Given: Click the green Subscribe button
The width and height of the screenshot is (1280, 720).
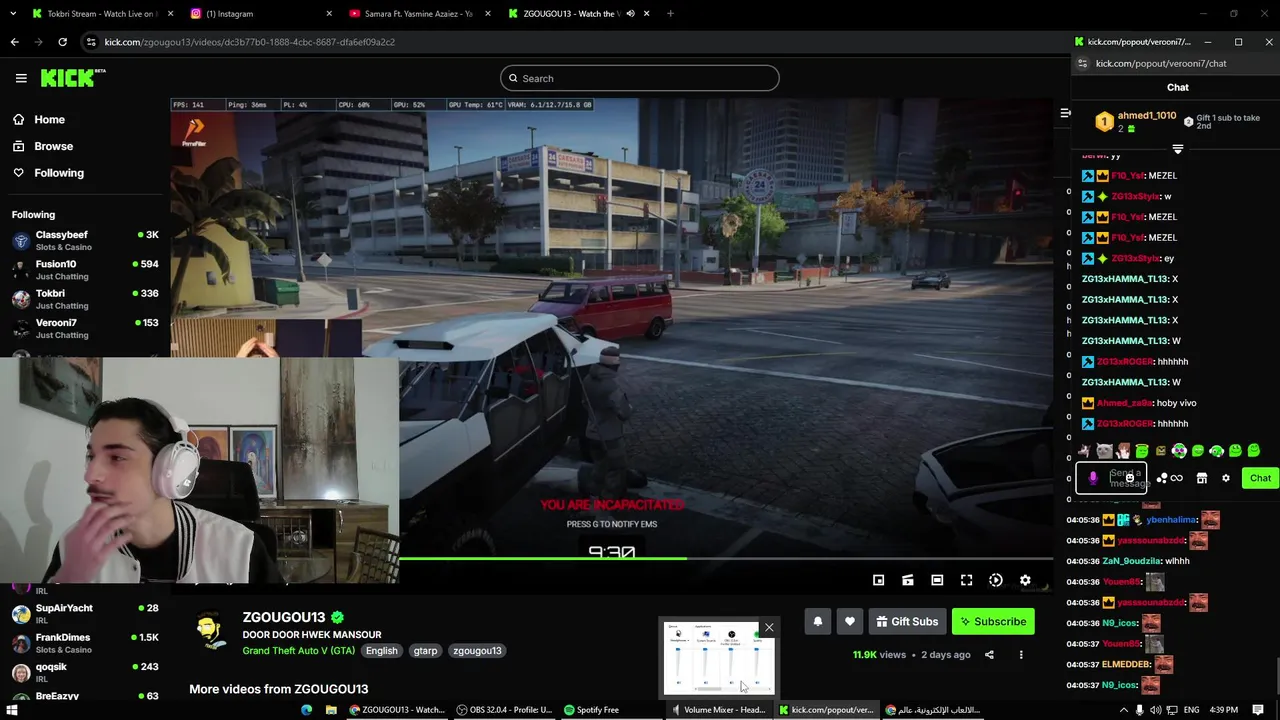Looking at the screenshot, I should click(993, 621).
